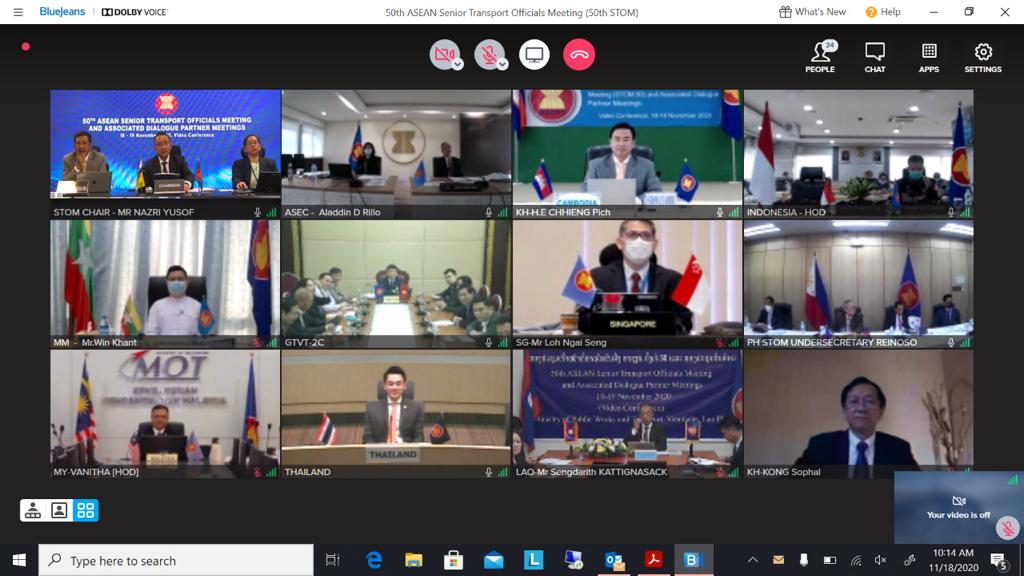Image resolution: width=1024 pixels, height=576 pixels.
Task: Open the hamburger menu
Action: 17,12
